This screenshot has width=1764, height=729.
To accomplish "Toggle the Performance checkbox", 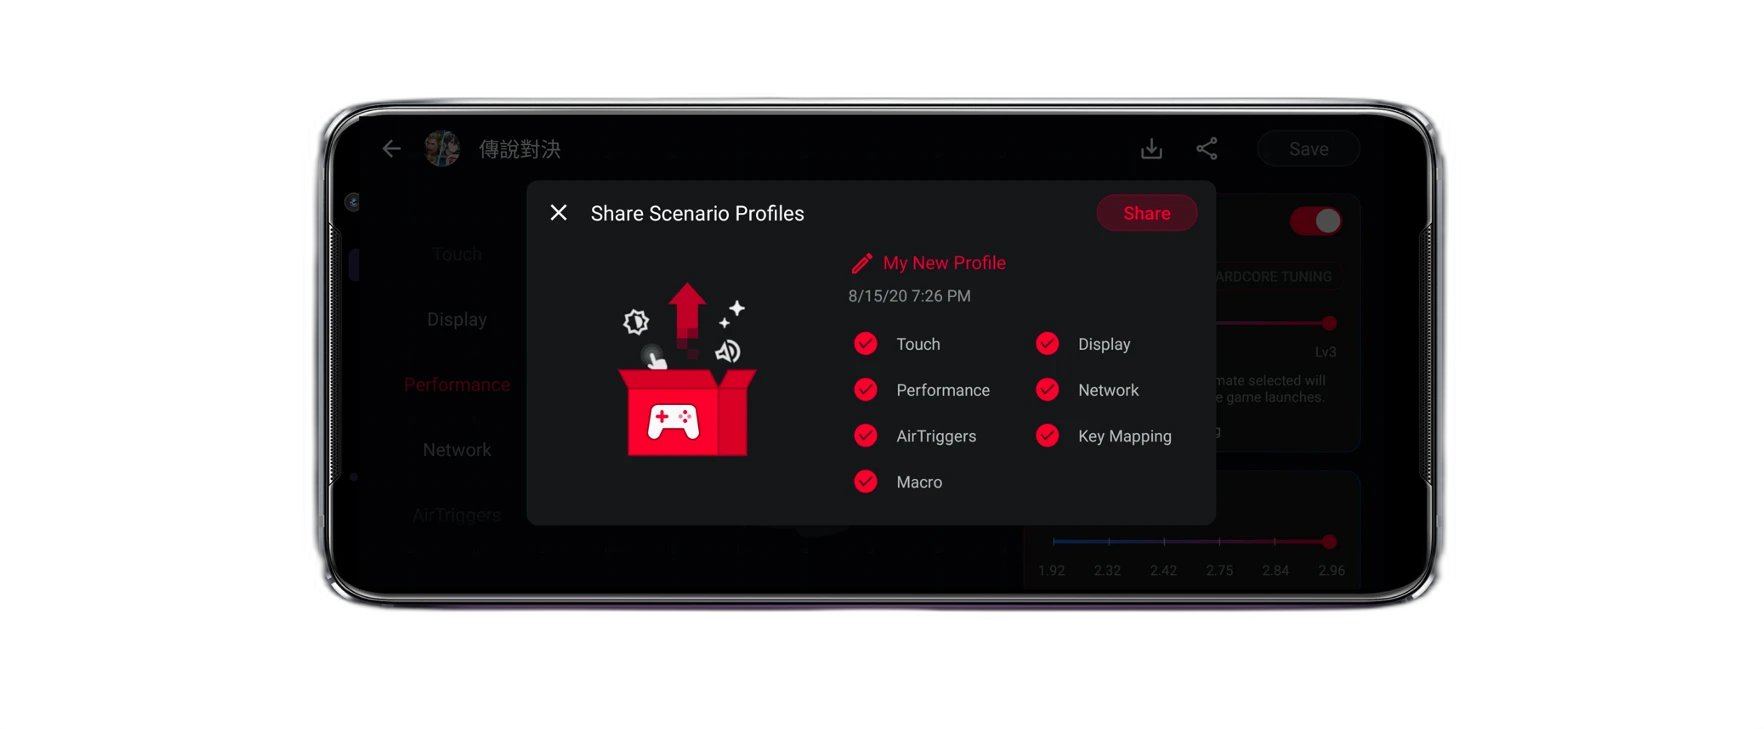I will coord(866,390).
